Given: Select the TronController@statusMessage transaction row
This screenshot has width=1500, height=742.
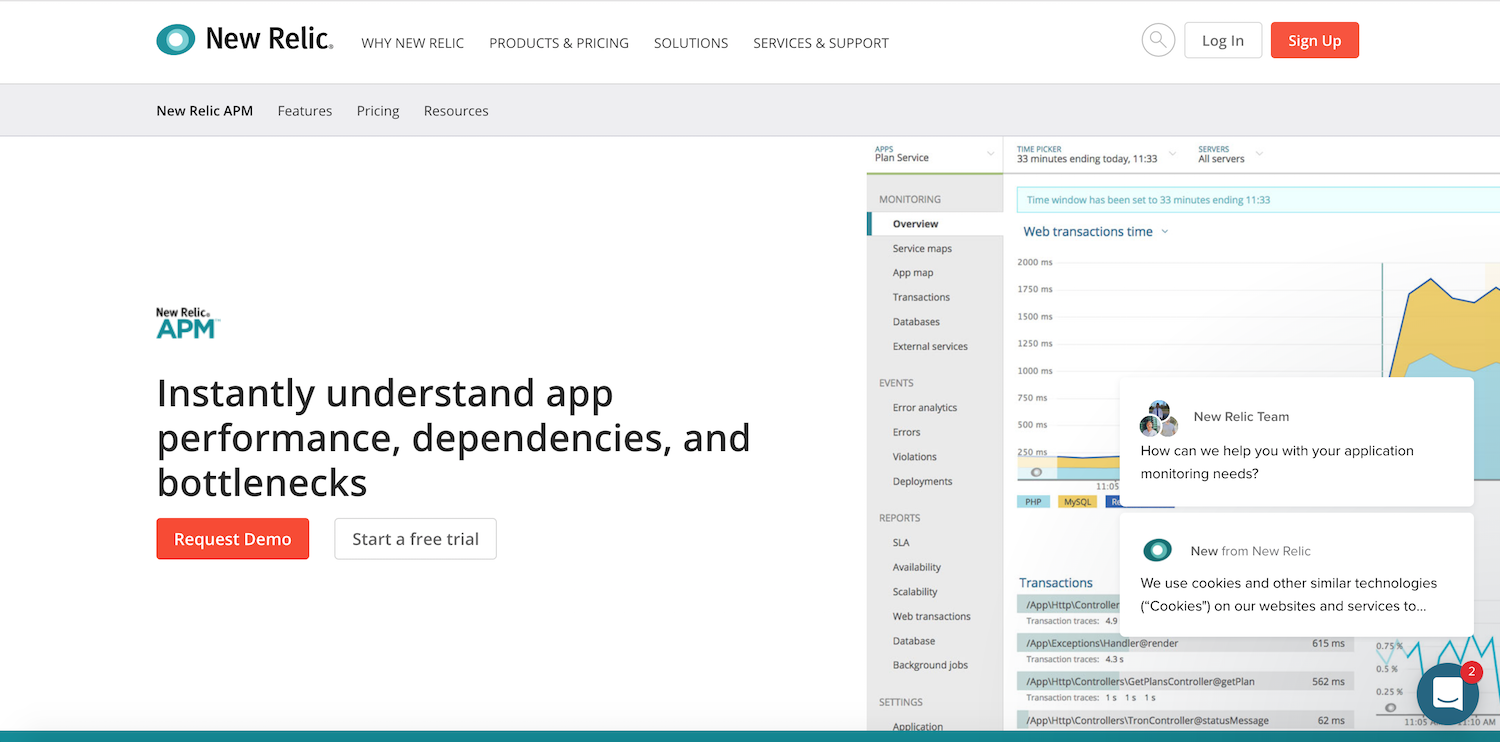Looking at the screenshot, I should point(1185,720).
